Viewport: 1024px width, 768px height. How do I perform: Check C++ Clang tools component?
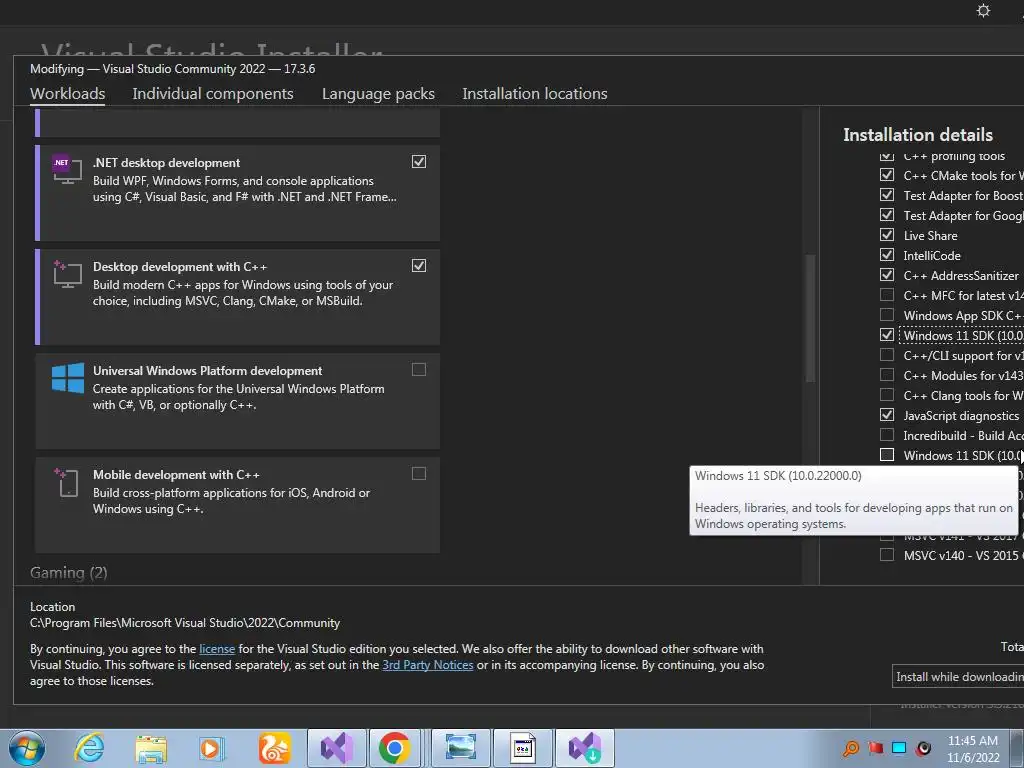pyautogui.click(x=887, y=394)
